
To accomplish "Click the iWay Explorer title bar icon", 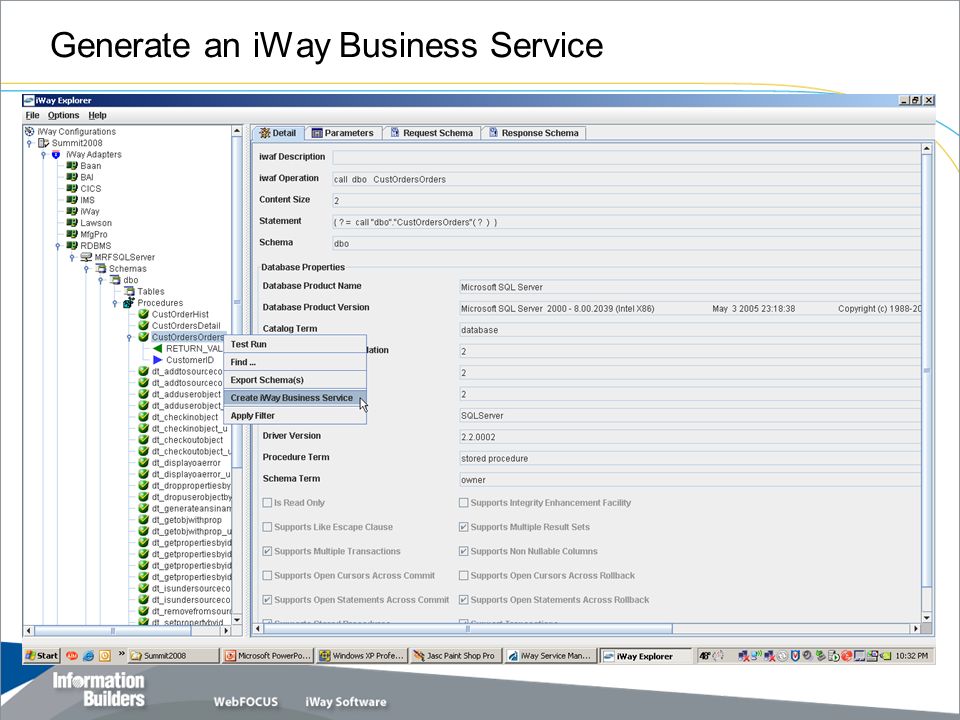I will (x=29, y=100).
